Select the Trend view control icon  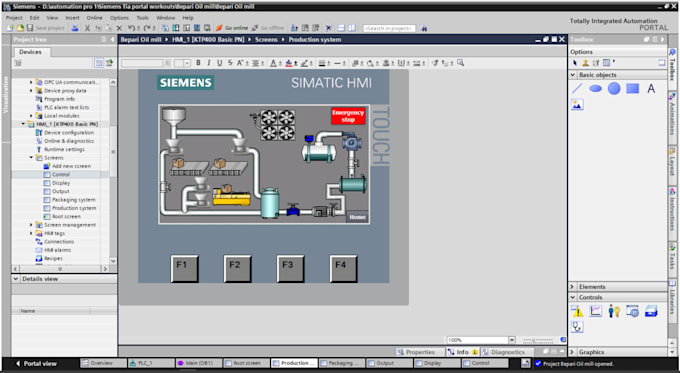(x=595, y=311)
